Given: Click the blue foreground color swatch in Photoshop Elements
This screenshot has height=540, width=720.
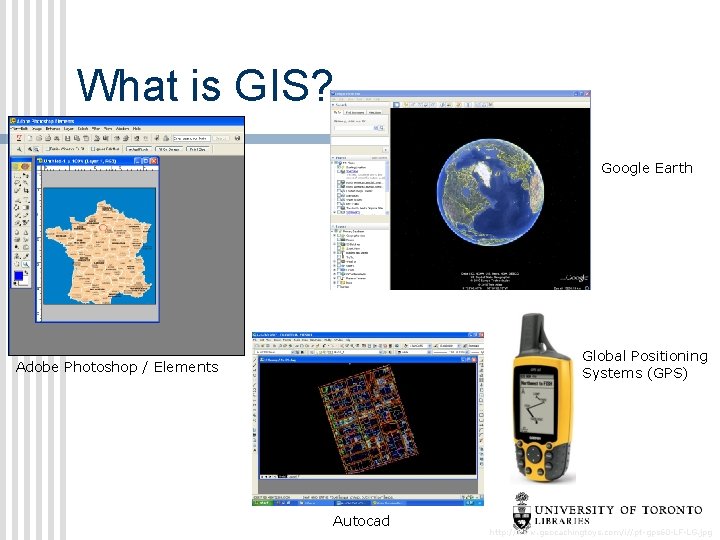Looking at the screenshot, I should 18,276.
